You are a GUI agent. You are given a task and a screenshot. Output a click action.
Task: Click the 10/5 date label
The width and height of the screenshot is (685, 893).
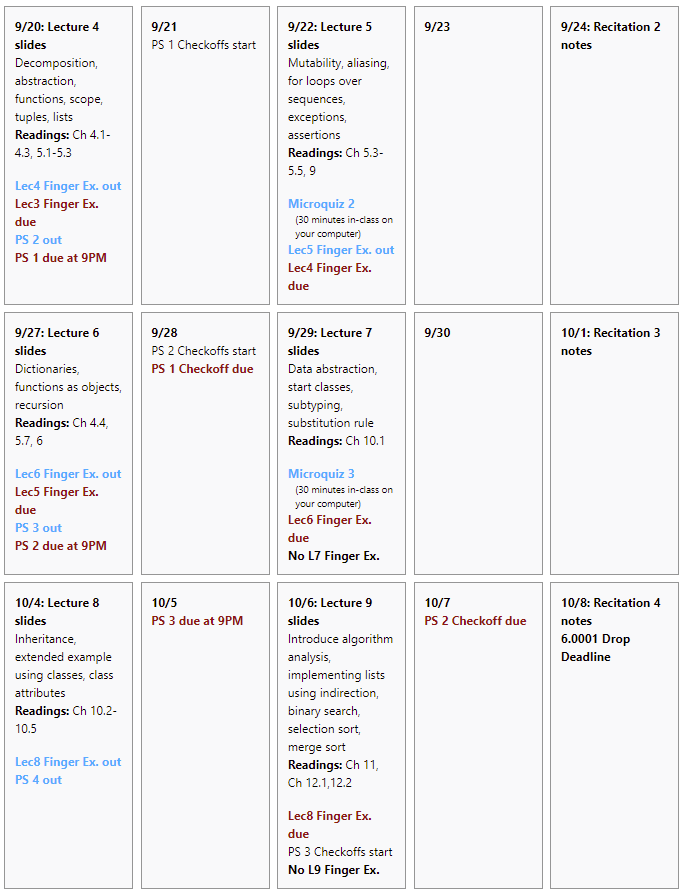[x=164, y=603]
